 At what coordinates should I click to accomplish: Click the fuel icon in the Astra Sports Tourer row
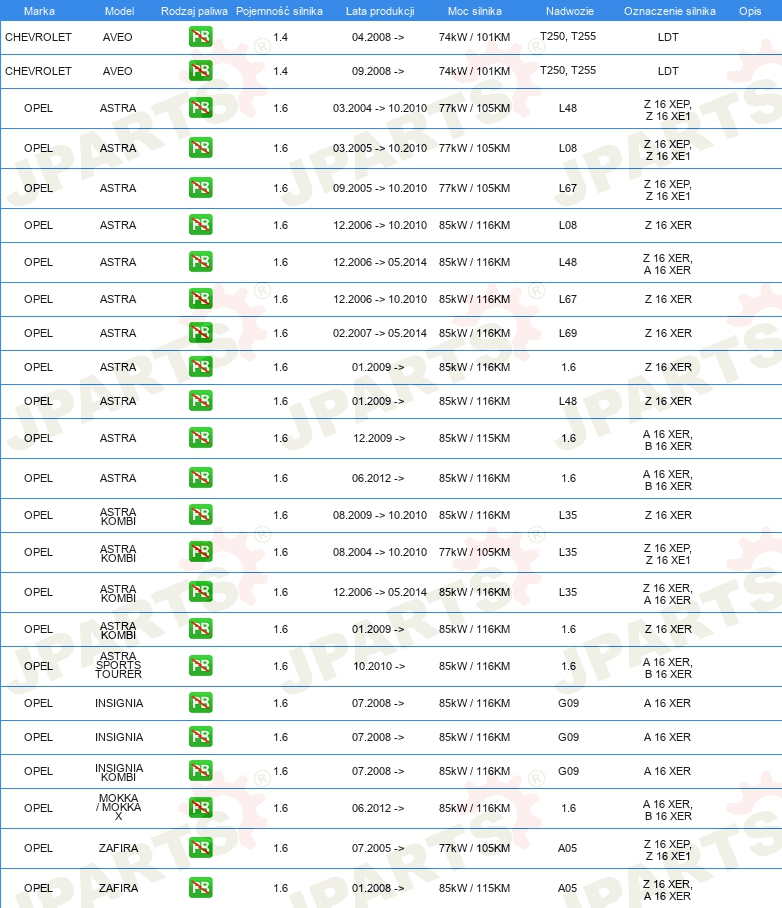[200, 666]
